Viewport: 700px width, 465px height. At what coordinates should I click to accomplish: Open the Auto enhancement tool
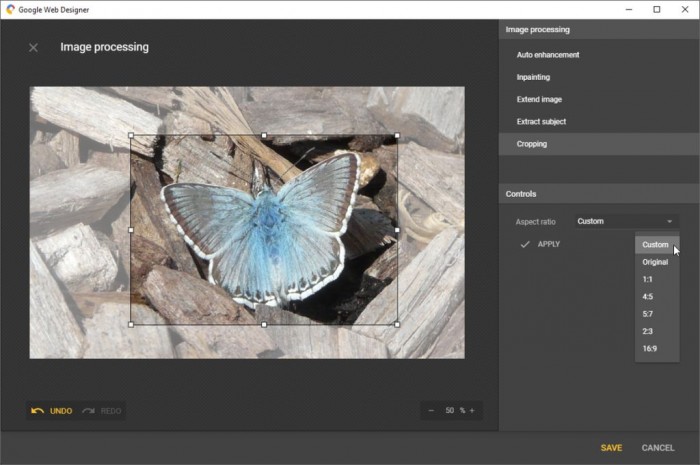(x=547, y=55)
